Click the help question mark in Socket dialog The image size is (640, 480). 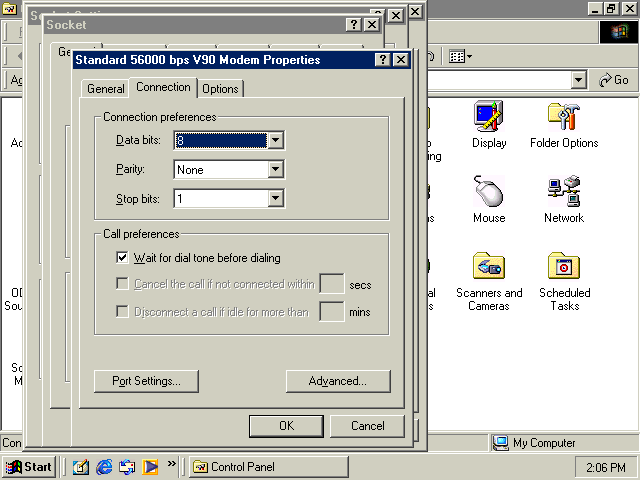click(x=354, y=25)
